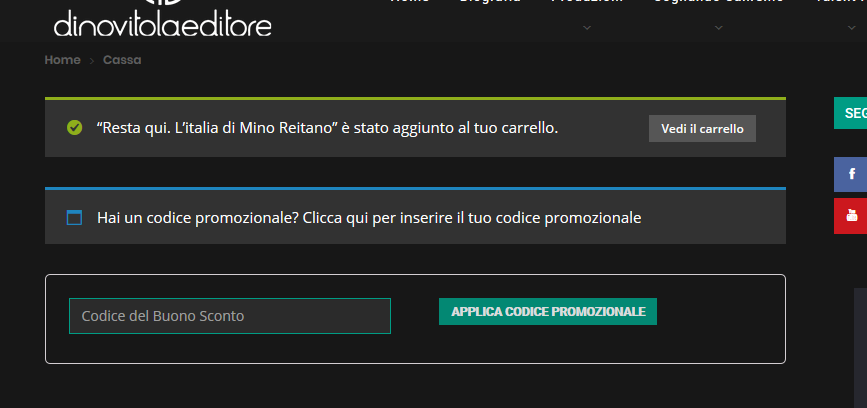Click the Vedi il carrello button
The image size is (867, 408).
pyautogui.click(x=702, y=129)
